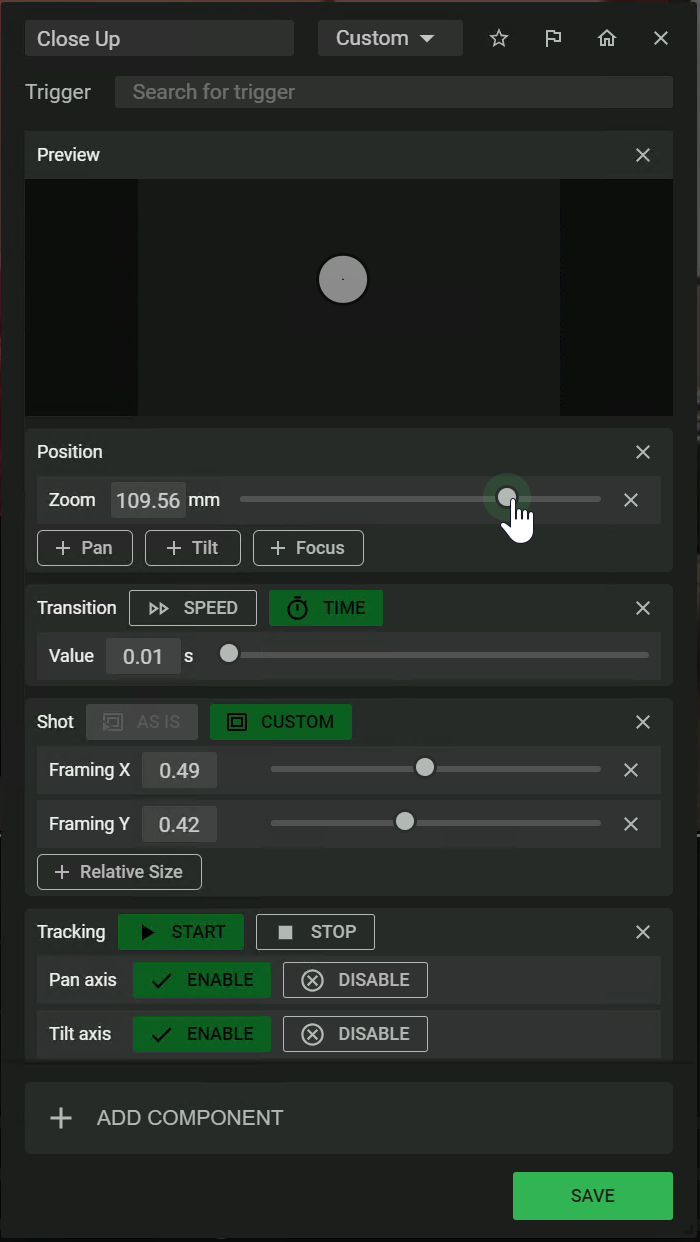This screenshot has width=700, height=1242.
Task: Click the flag icon in header
Action: point(553,38)
